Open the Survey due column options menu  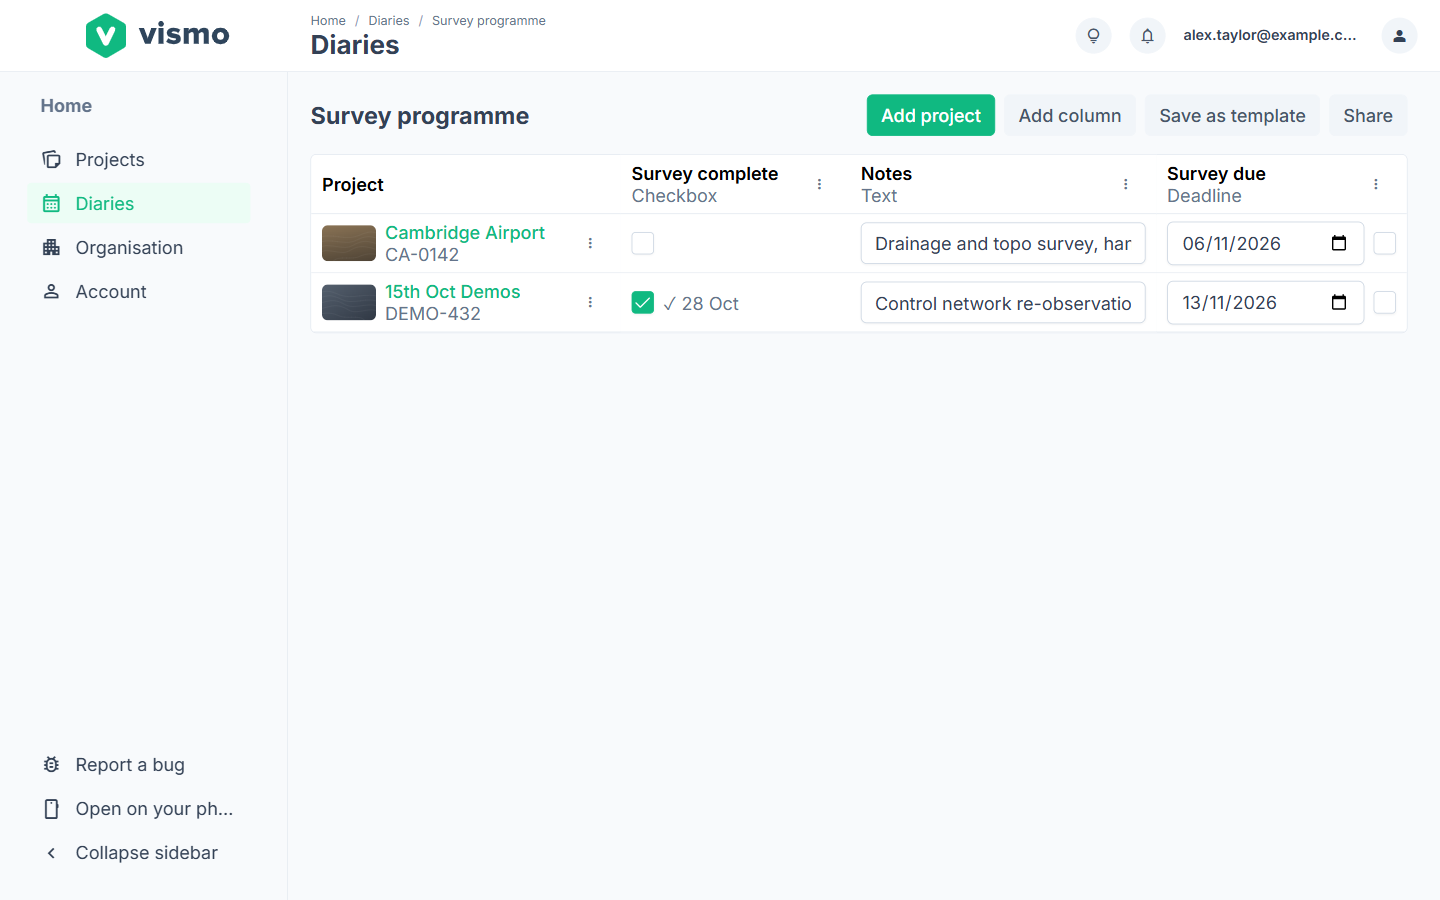pos(1376,184)
